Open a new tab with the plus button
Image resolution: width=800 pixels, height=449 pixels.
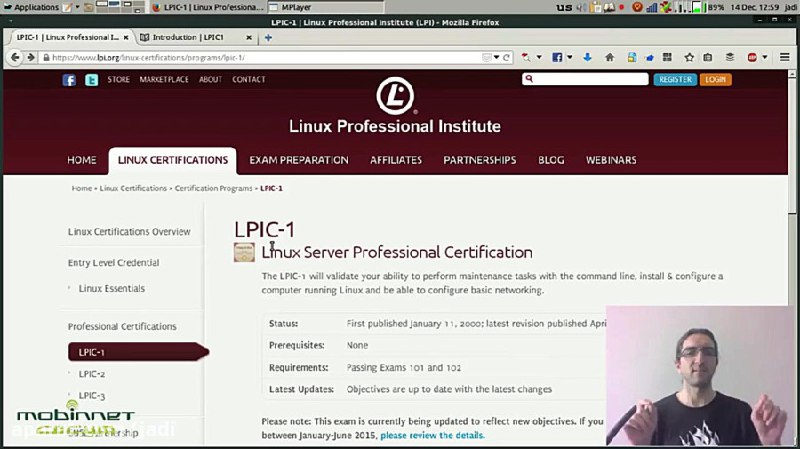coord(268,38)
